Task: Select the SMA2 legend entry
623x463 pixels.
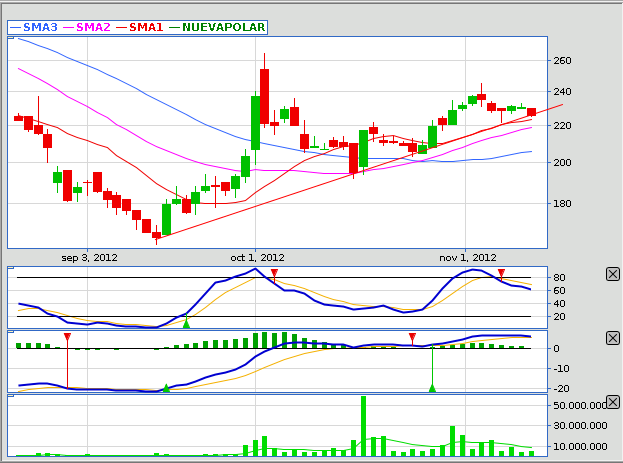Action: tap(87, 27)
